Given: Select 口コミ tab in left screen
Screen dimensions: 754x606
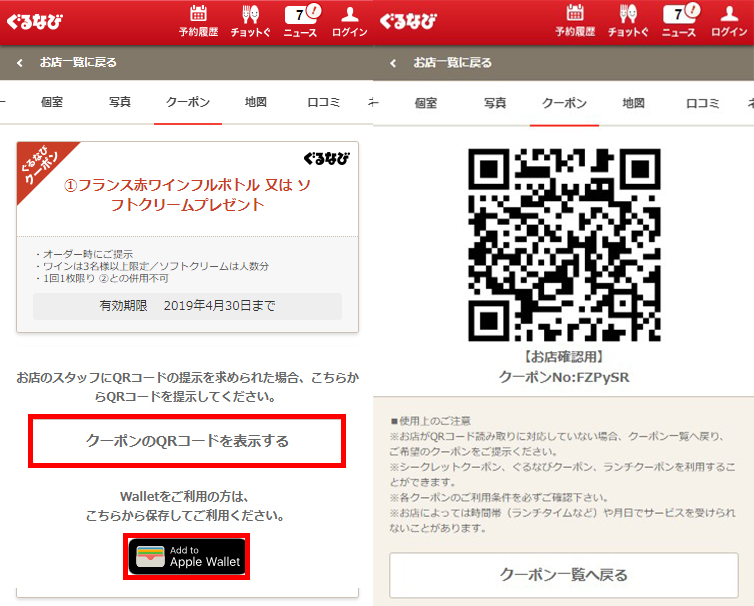Looking at the screenshot, I should [x=324, y=102].
